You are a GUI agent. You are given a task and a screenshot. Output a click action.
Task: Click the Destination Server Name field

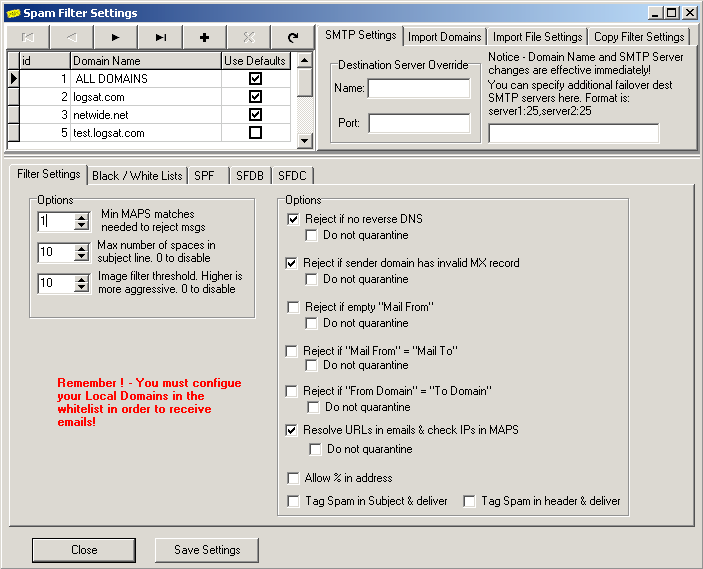pyautogui.click(x=418, y=88)
